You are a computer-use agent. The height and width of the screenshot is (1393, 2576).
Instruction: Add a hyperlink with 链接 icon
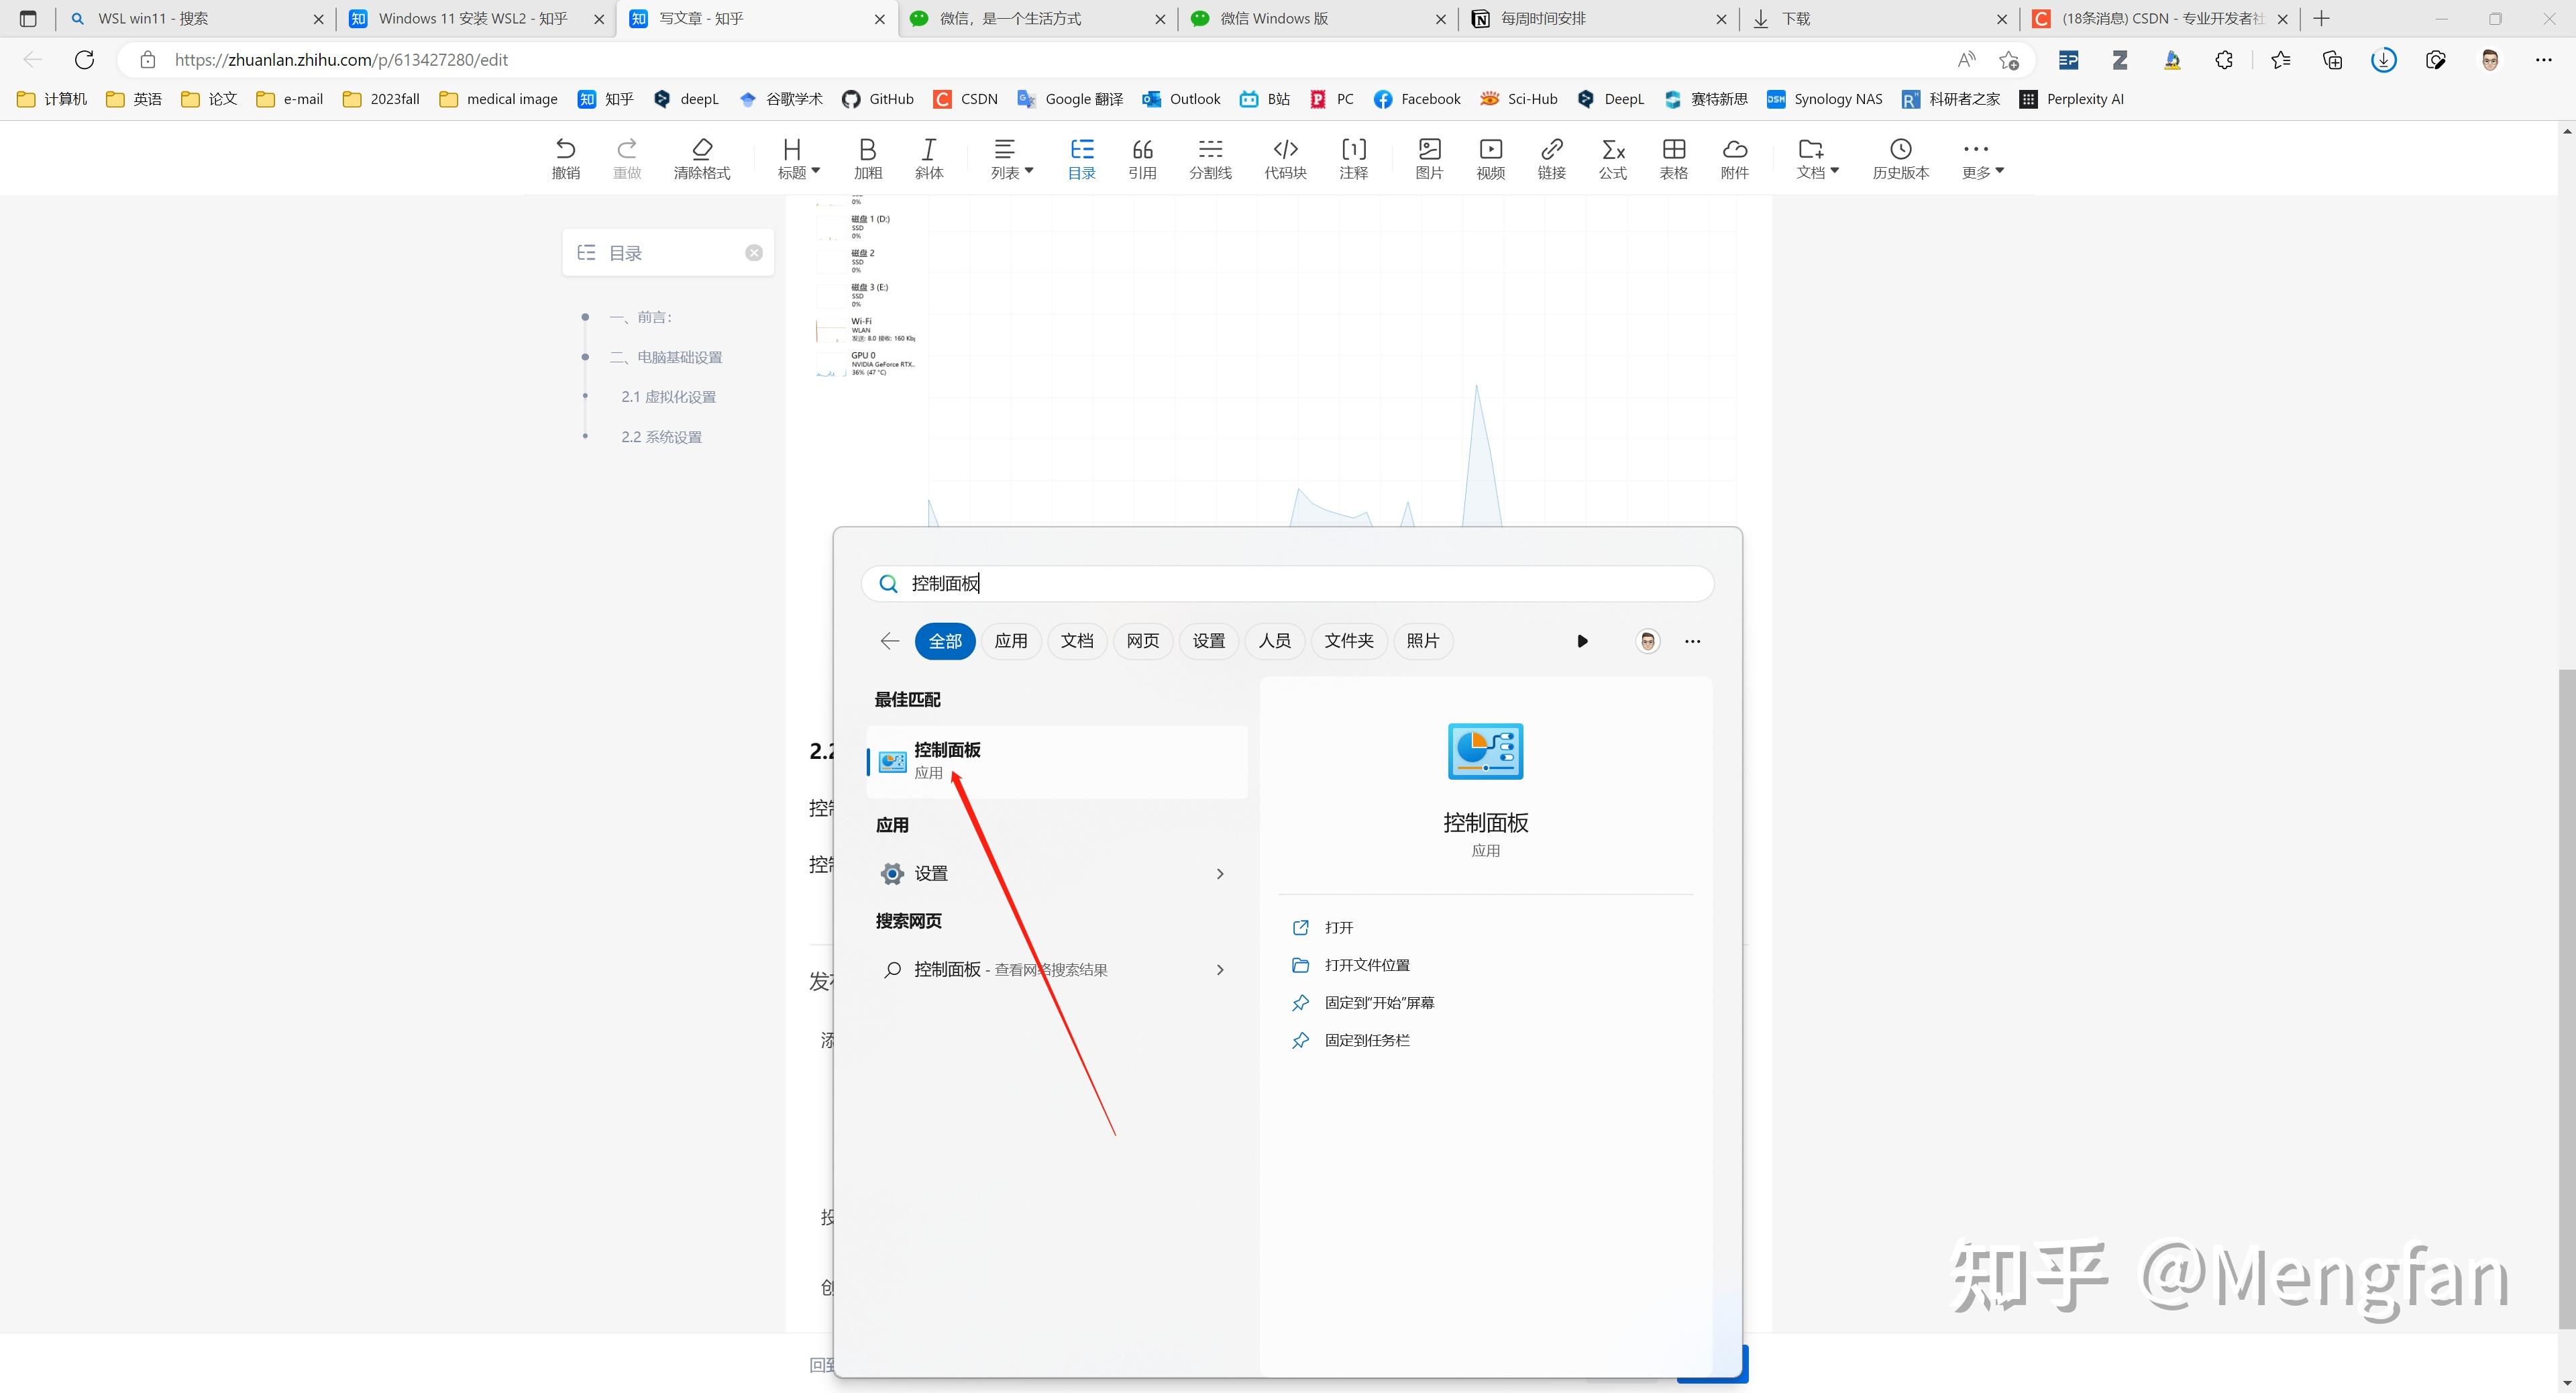[x=1551, y=158]
